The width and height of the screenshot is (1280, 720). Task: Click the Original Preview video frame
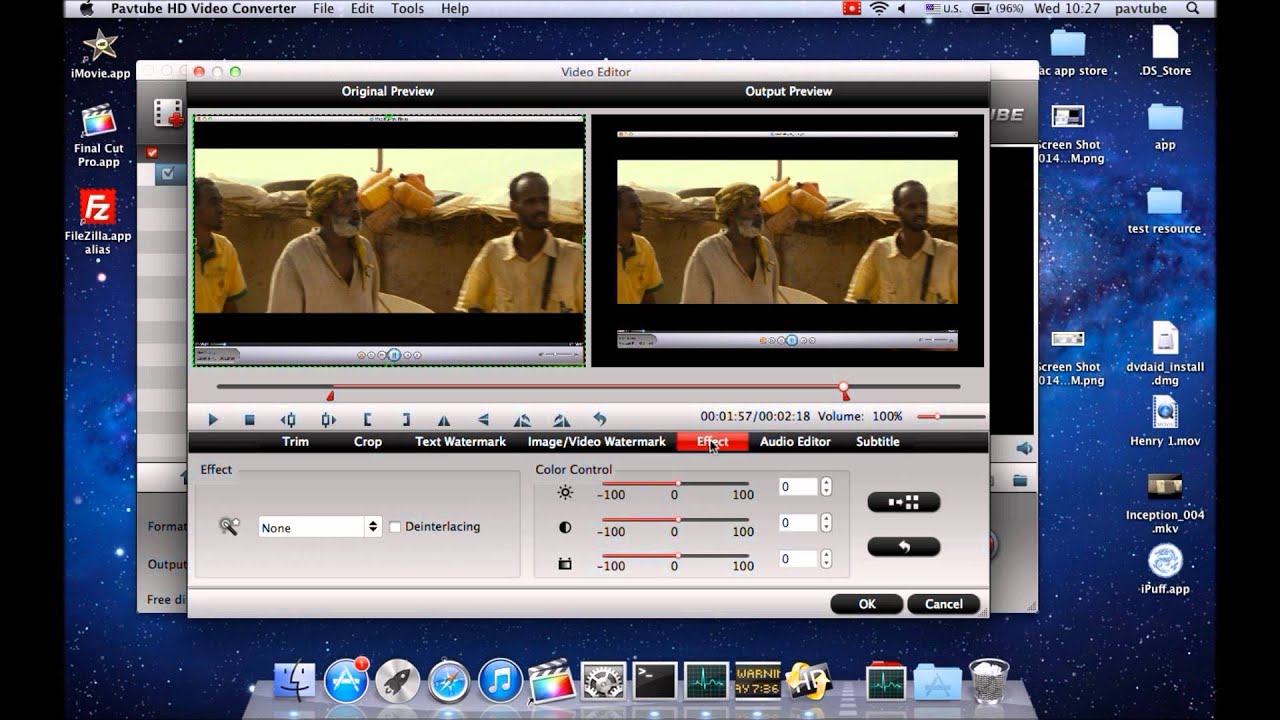(x=389, y=240)
